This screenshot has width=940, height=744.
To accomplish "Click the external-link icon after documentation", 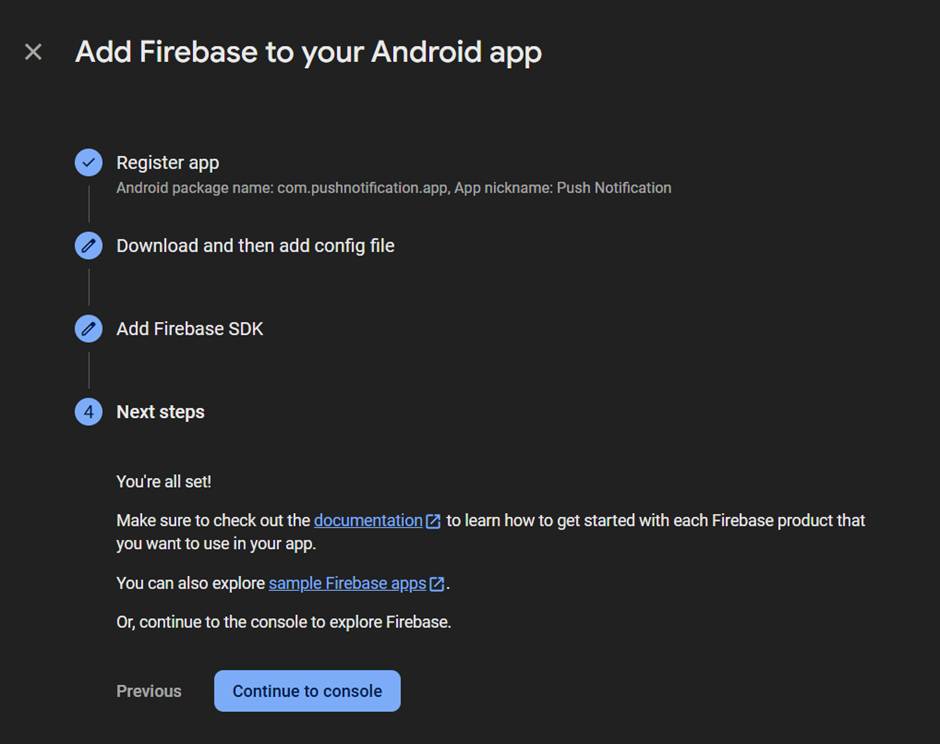I will point(433,521).
